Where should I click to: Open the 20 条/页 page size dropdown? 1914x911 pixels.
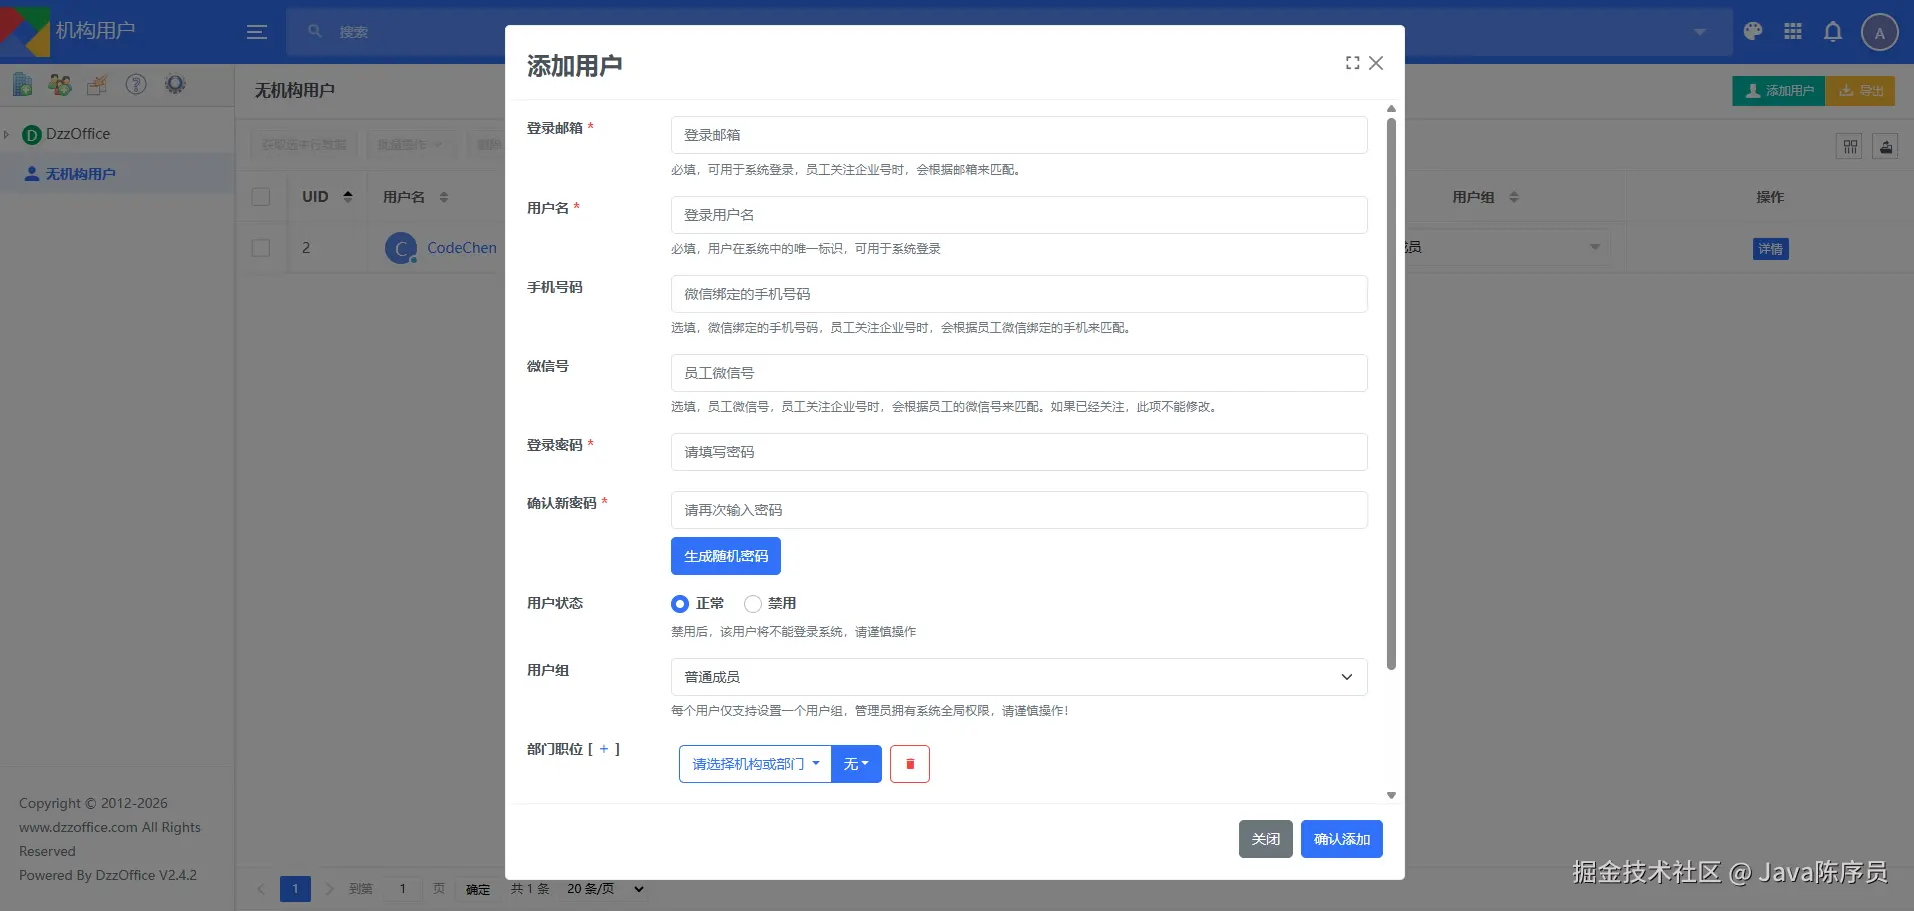(605, 889)
